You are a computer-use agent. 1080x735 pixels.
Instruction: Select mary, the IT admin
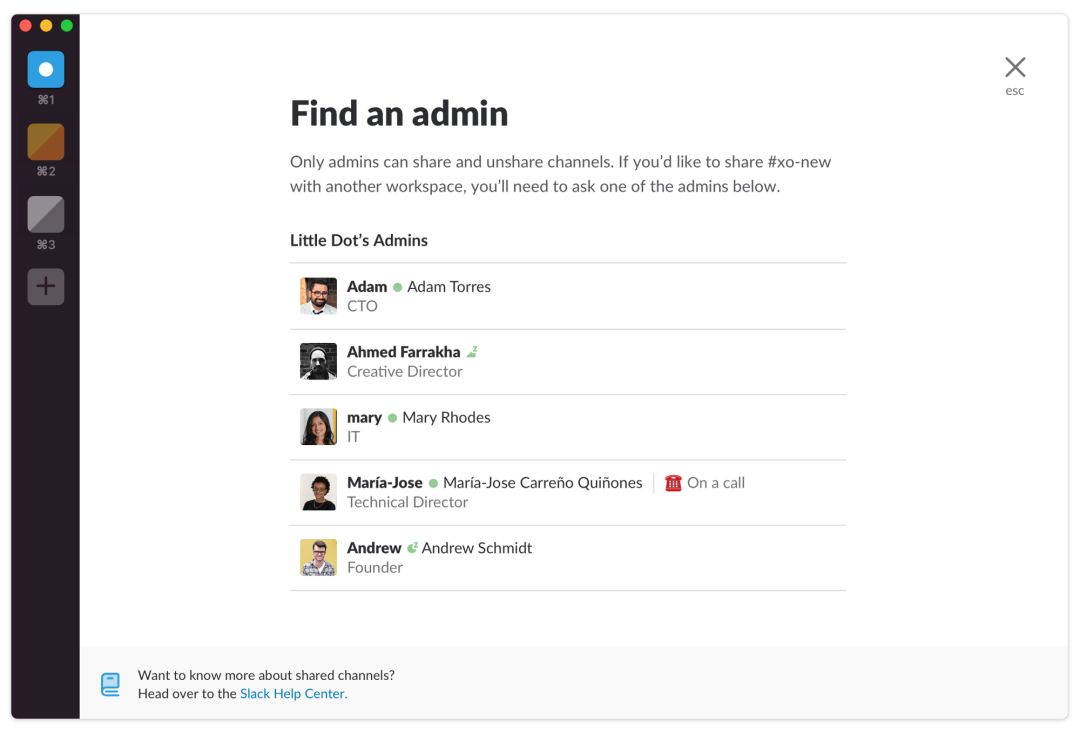coord(364,418)
